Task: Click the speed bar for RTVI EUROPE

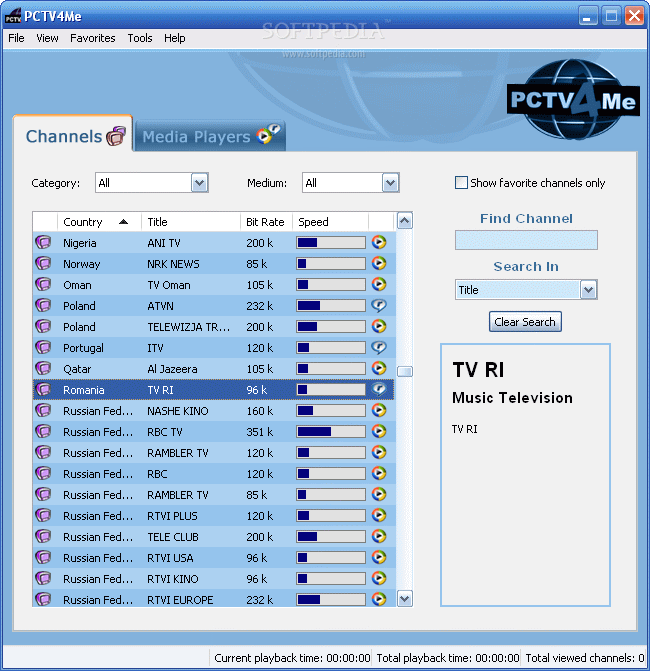Action: click(x=331, y=599)
